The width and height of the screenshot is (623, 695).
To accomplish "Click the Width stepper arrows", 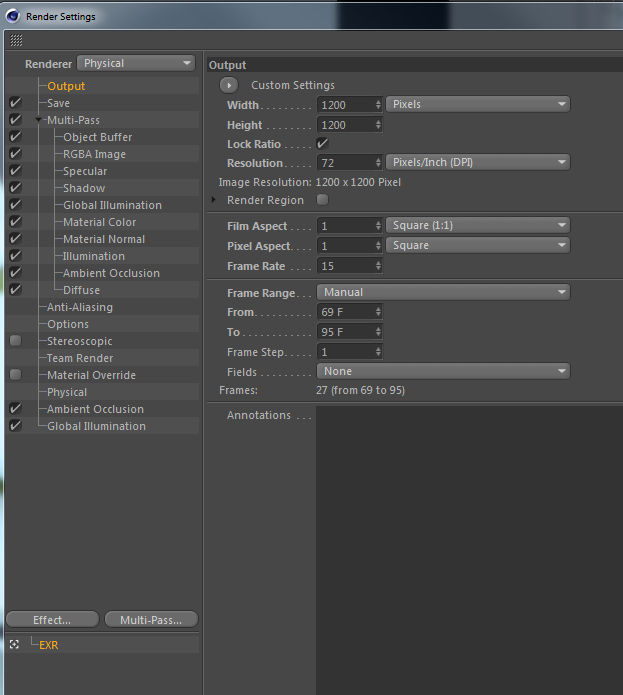I will coord(378,105).
